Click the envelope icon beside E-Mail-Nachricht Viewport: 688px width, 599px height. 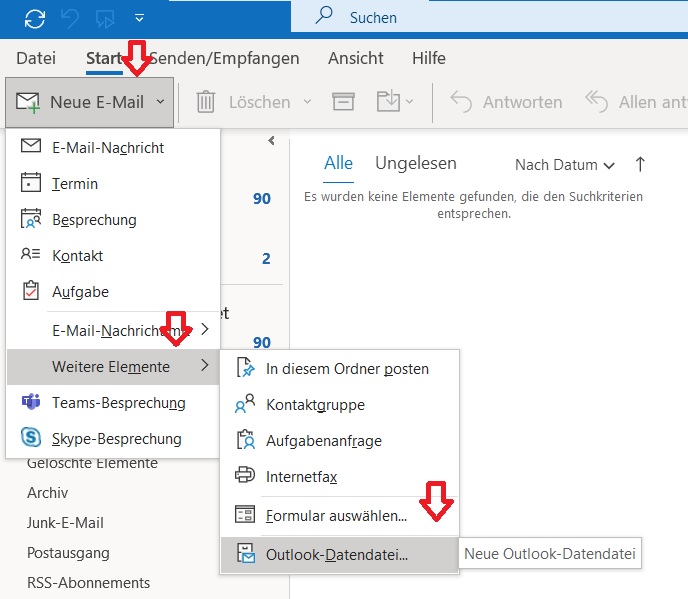31,146
